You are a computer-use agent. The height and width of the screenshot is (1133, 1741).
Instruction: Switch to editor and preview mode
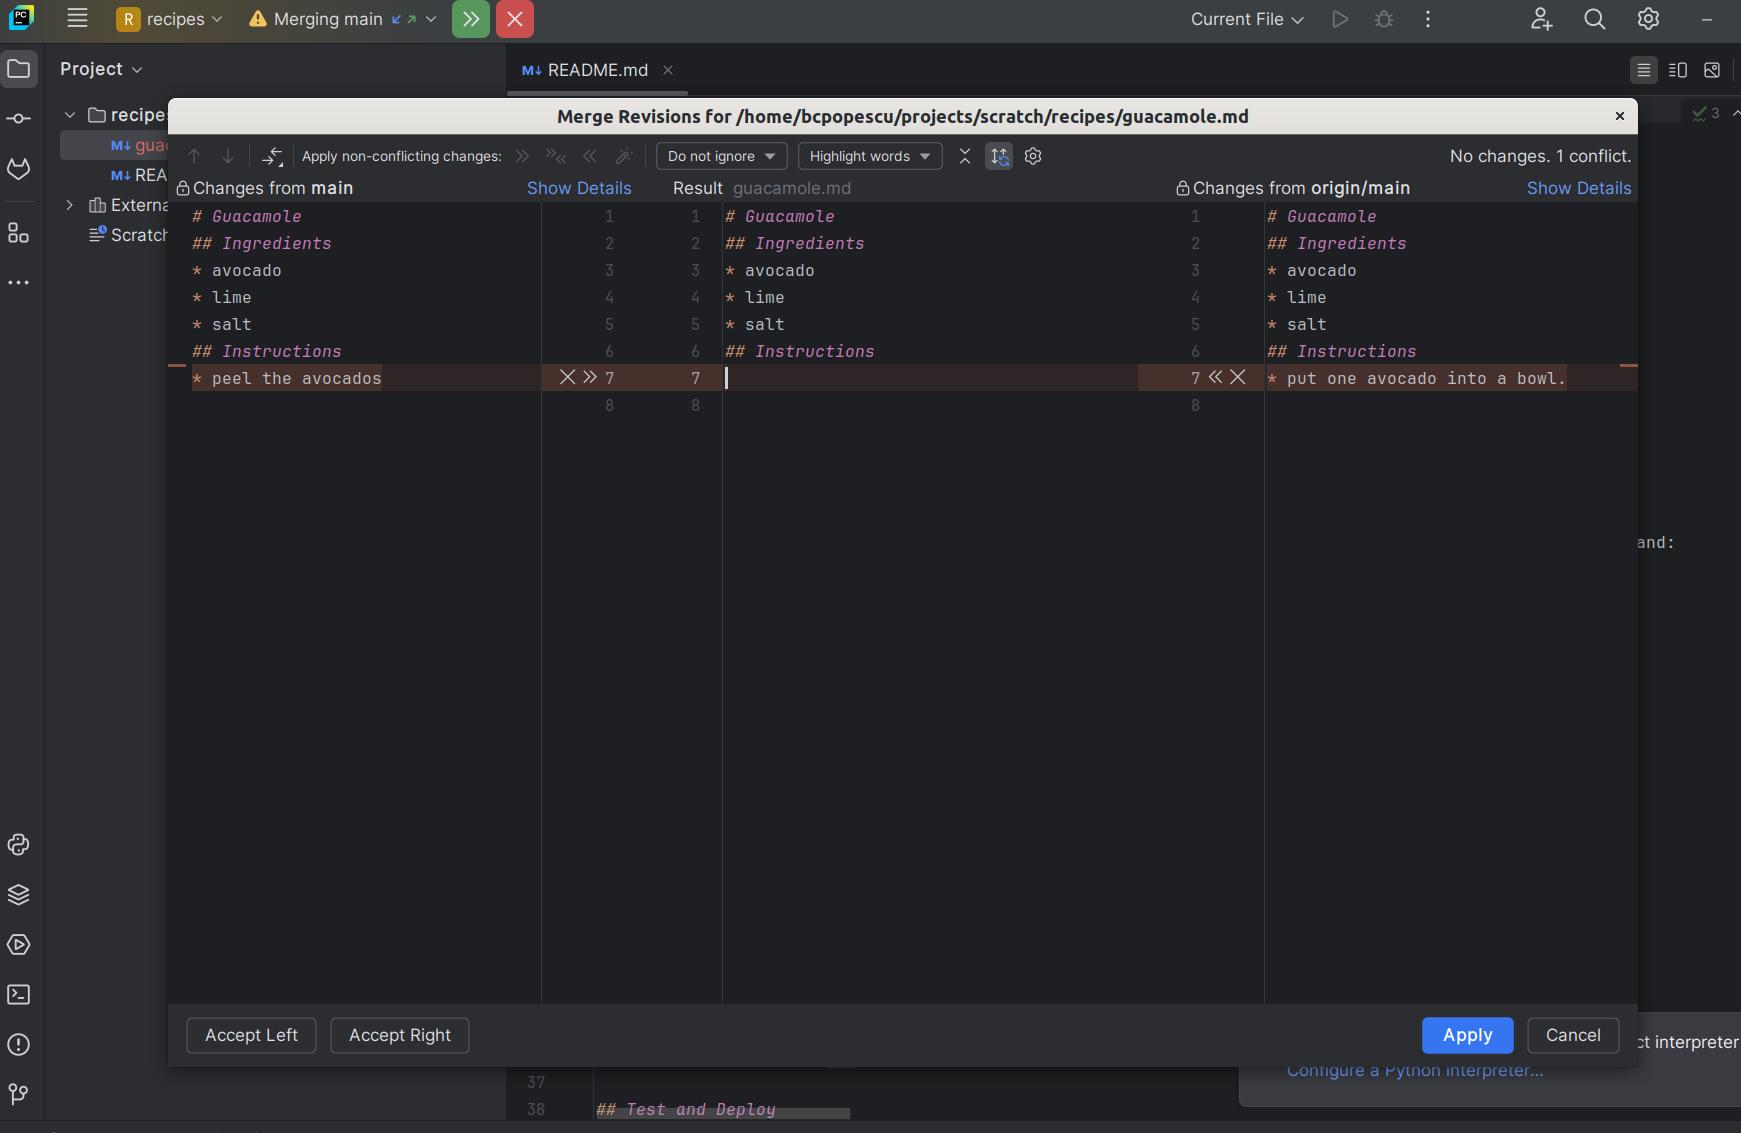[x=1678, y=70]
